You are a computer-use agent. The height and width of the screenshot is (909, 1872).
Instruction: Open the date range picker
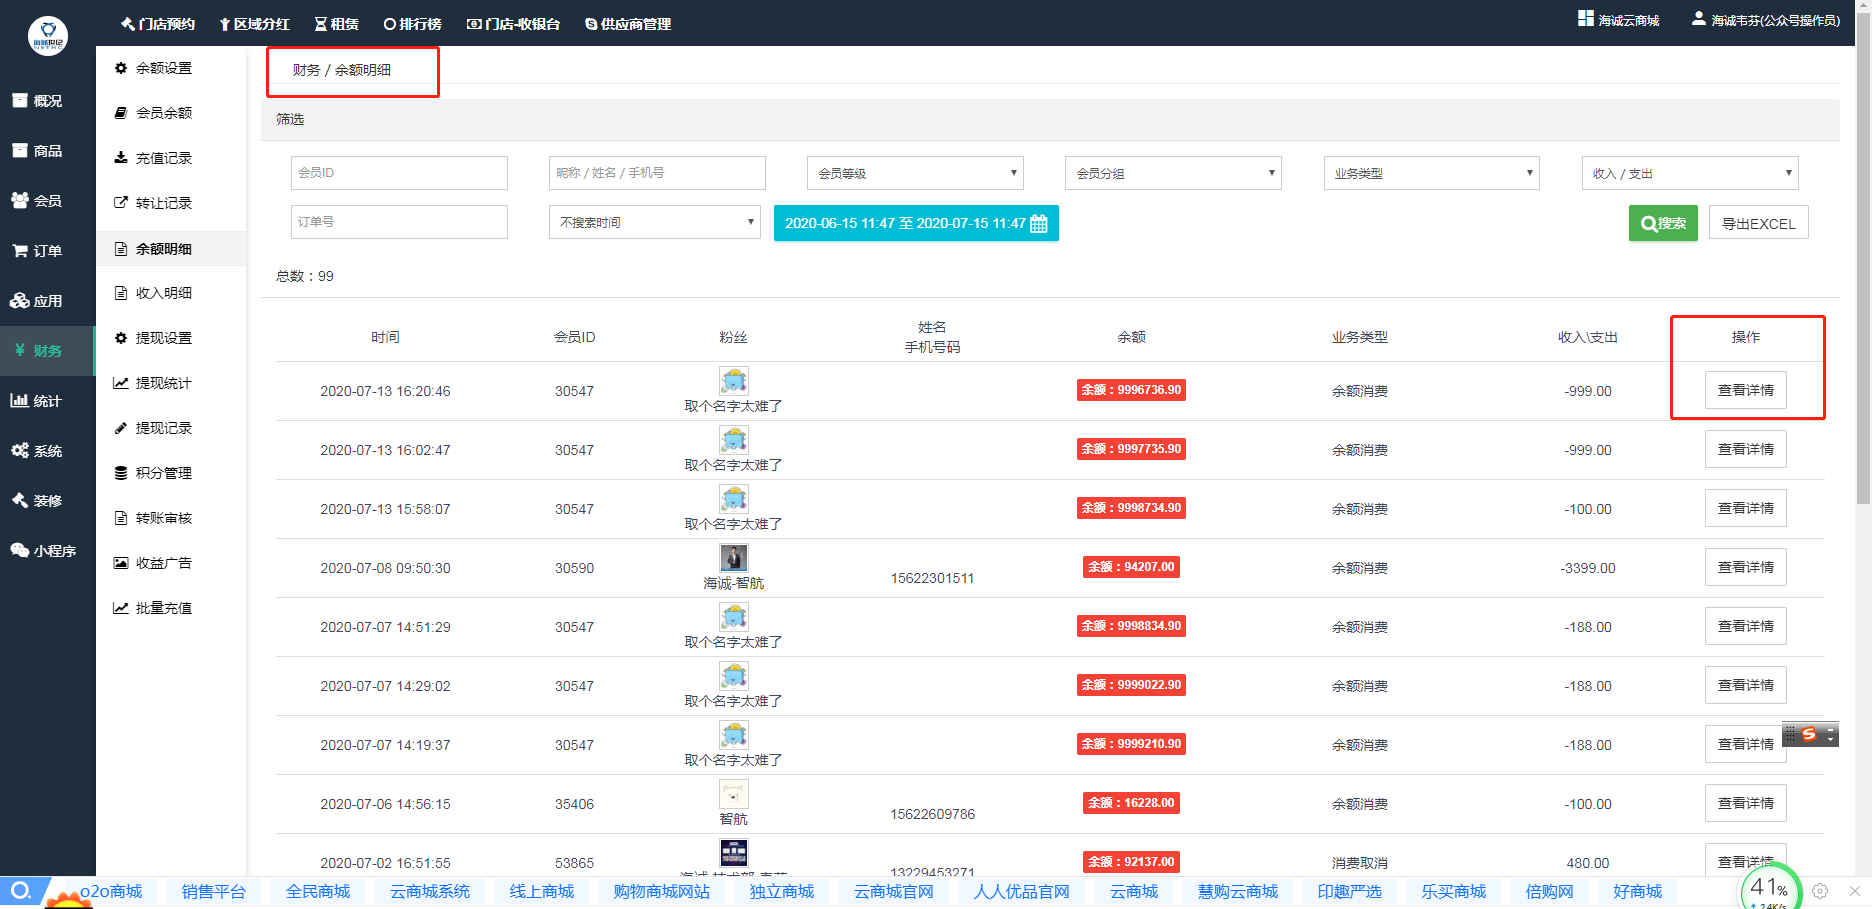pyautogui.click(x=916, y=223)
